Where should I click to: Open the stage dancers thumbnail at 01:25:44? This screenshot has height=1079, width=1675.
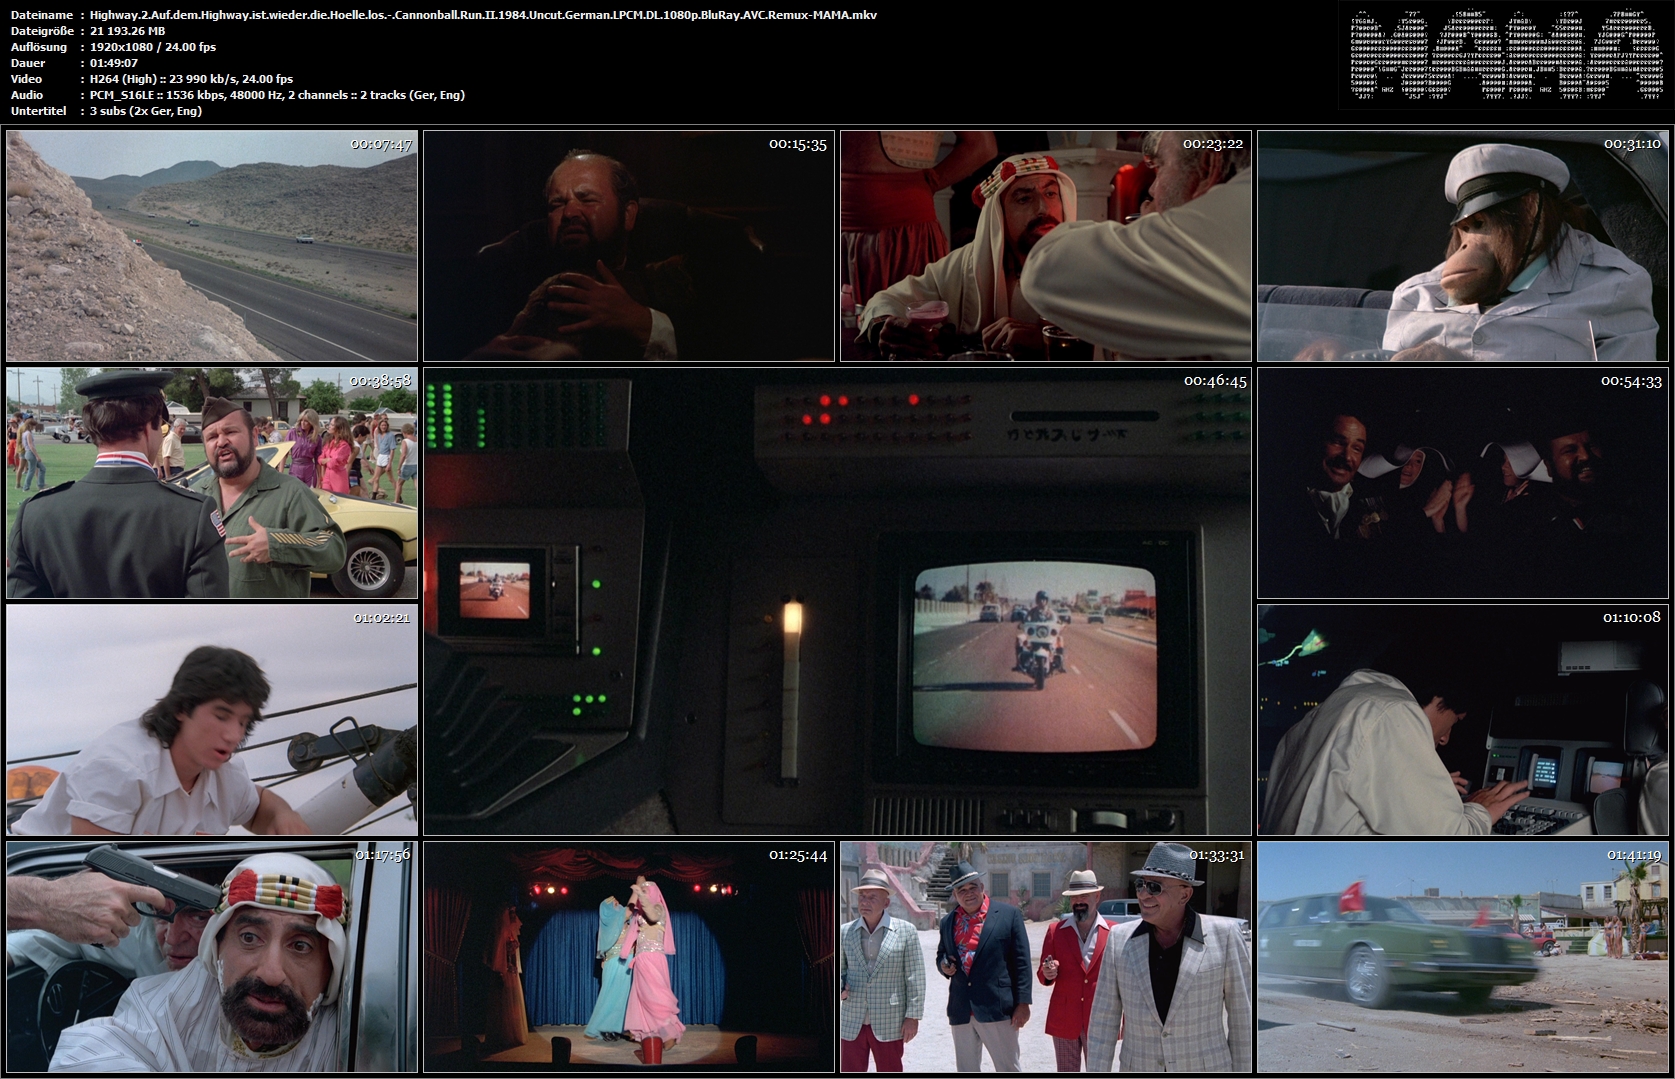click(629, 957)
